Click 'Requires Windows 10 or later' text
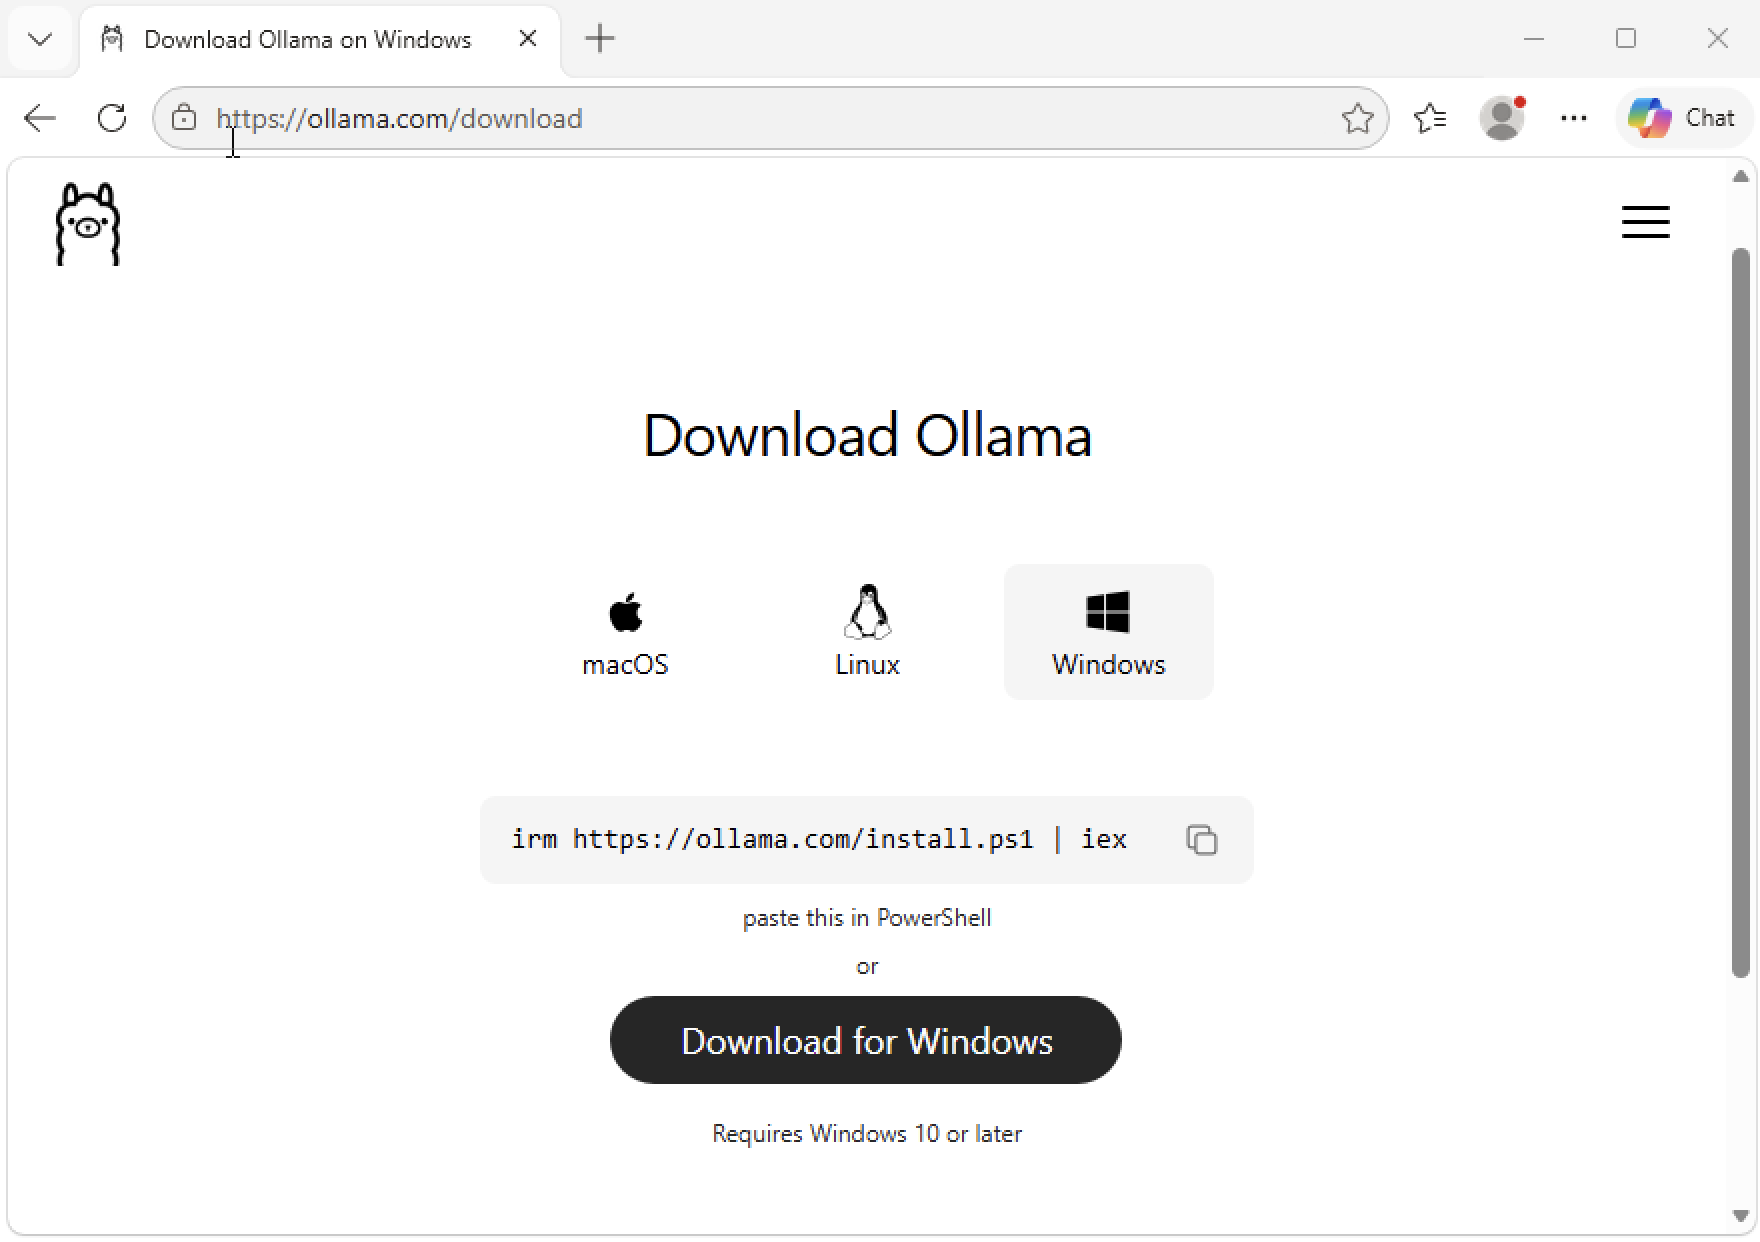This screenshot has height=1242, width=1760. point(867,1134)
